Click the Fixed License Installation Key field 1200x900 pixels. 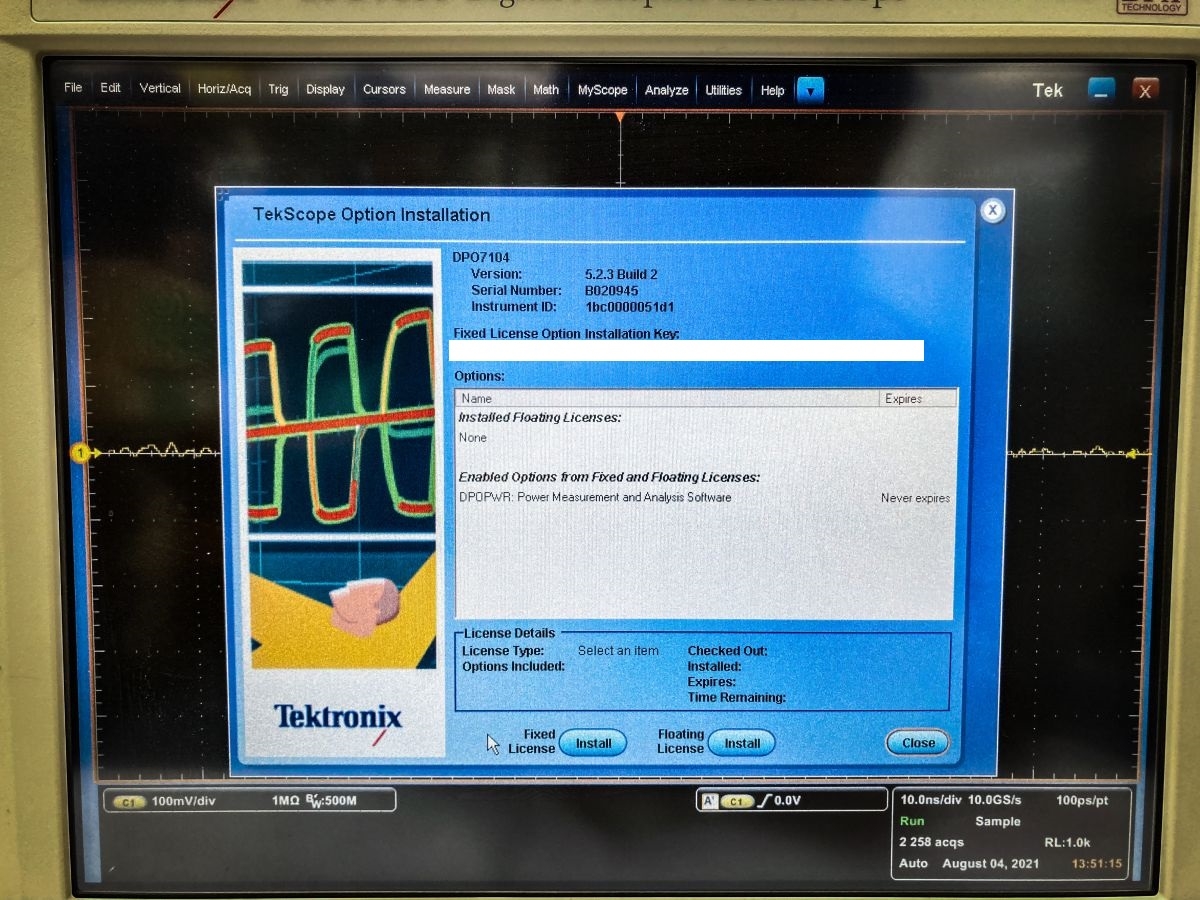point(687,351)
